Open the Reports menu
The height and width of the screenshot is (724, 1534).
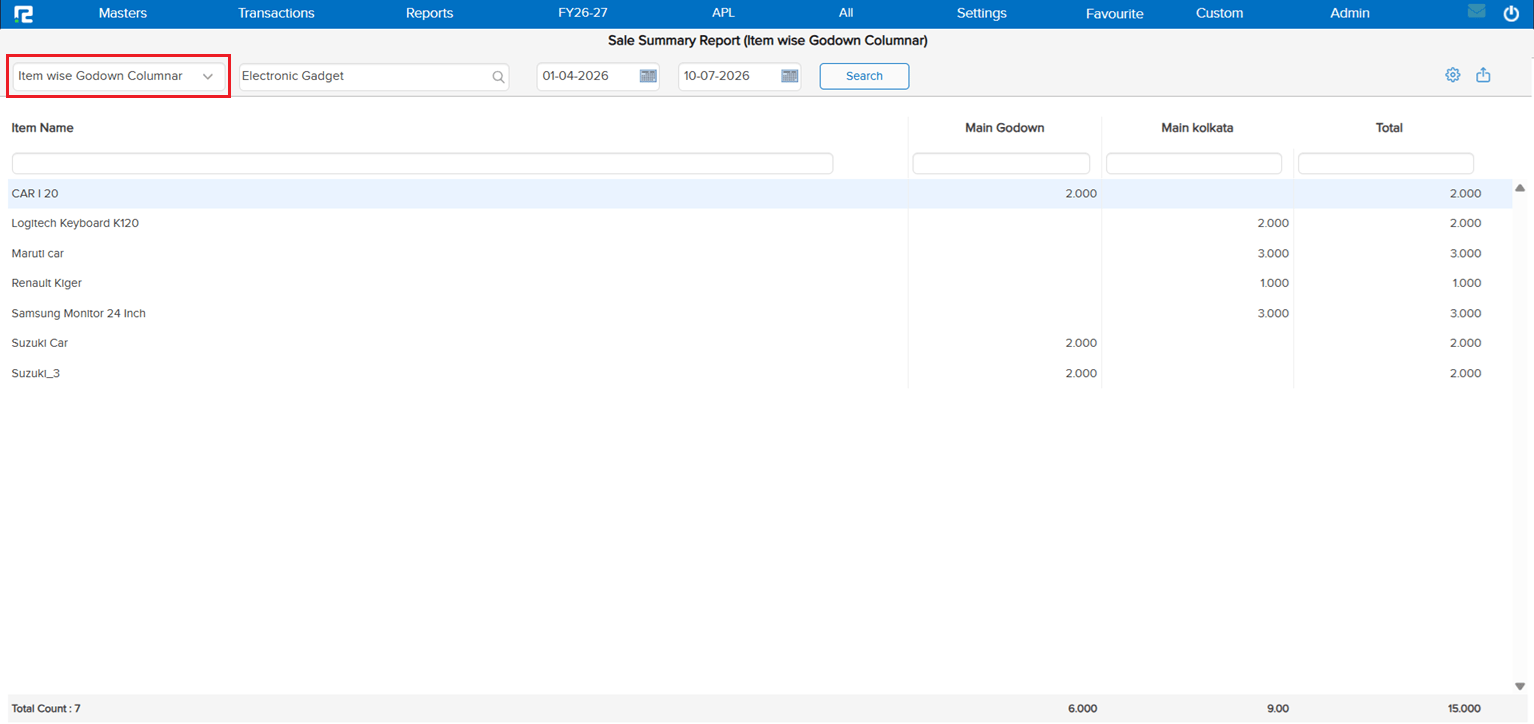[430, 14]
